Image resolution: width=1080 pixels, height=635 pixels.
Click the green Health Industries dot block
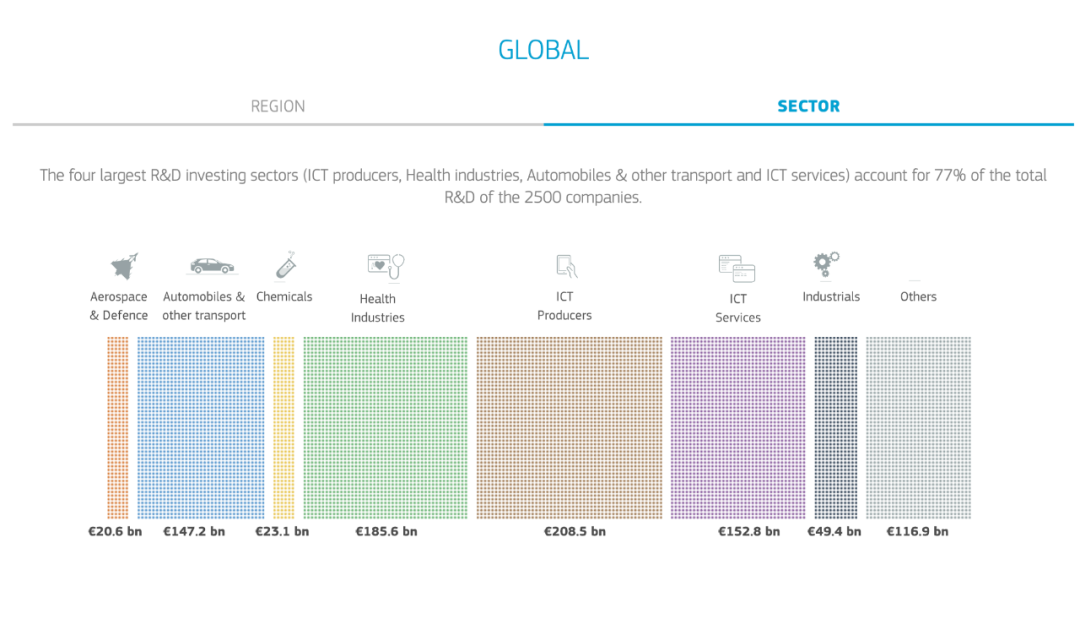click(385, 427)
